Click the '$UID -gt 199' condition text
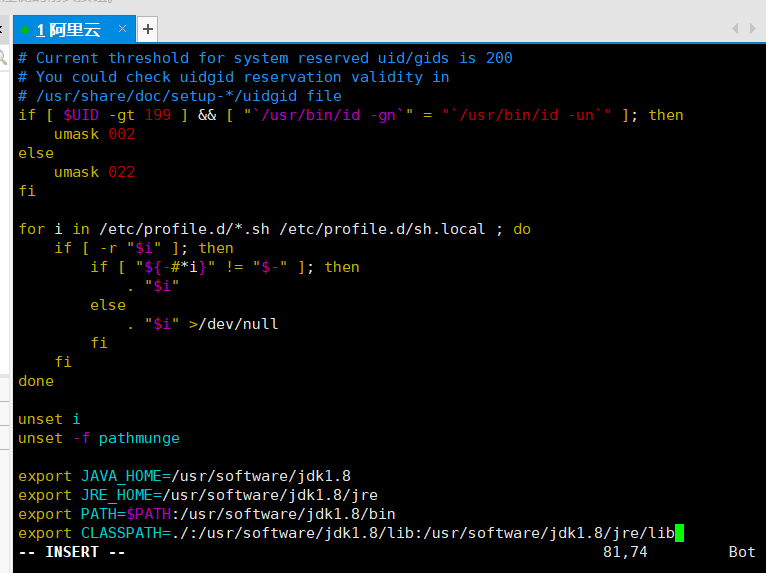This screenshot has height=573, width=766. [x=117, y=115]
